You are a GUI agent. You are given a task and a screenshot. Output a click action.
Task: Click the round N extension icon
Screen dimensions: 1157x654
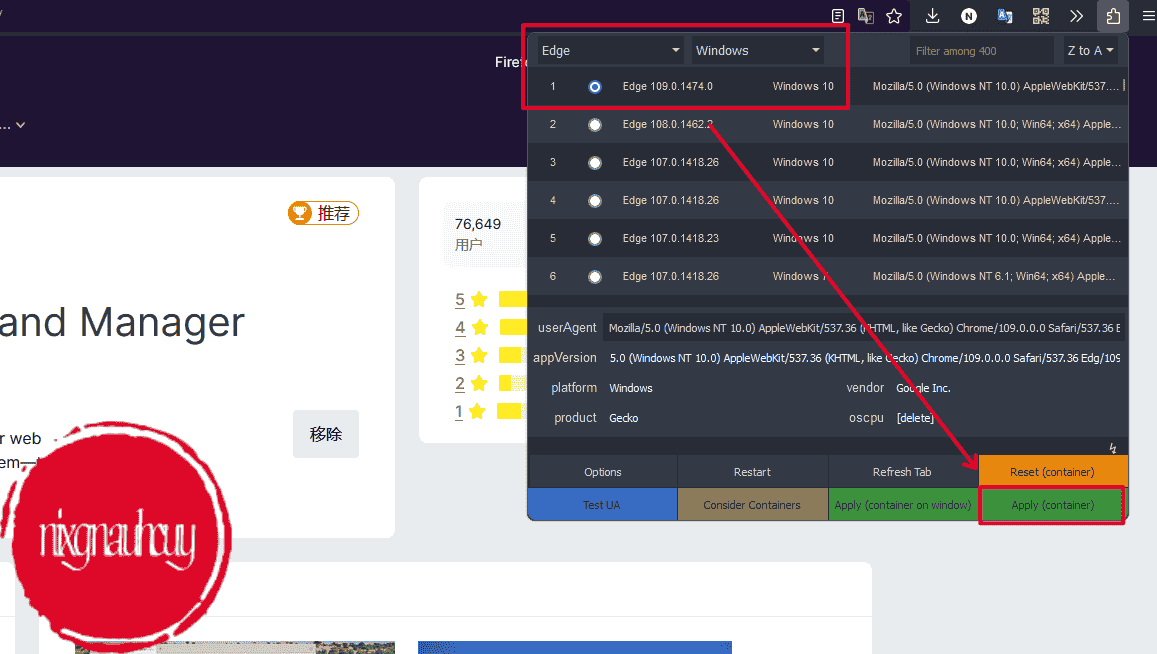969,16
